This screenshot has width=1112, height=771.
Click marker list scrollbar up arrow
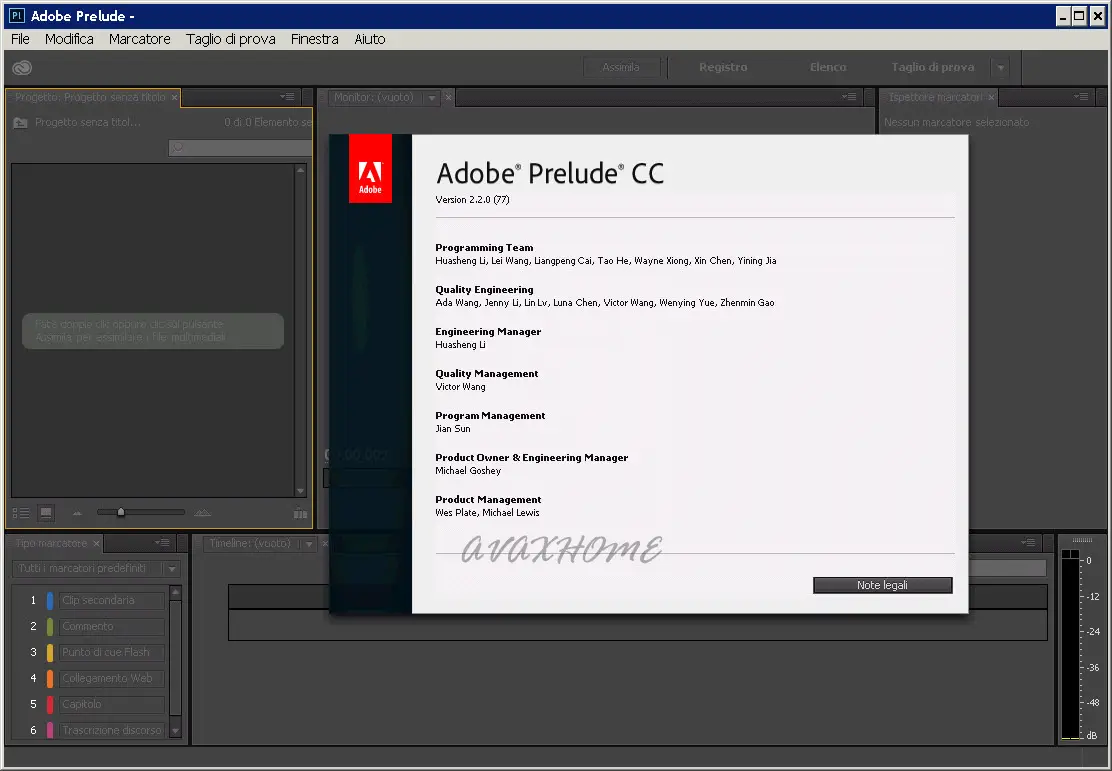click(176, 592)
